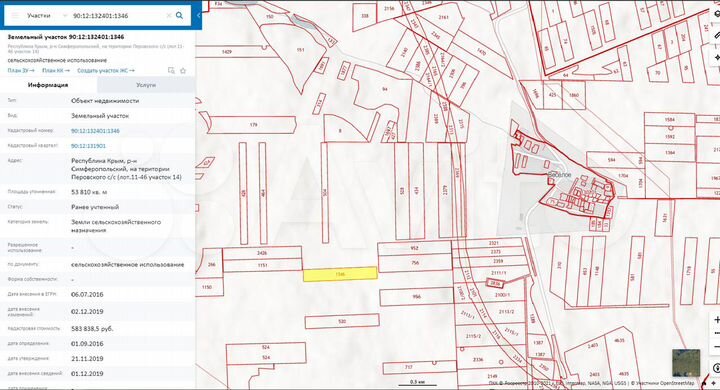This screenshot has width=720, height=390.
Task: Click parcel 94 on the map
Action: coord(384,89)
